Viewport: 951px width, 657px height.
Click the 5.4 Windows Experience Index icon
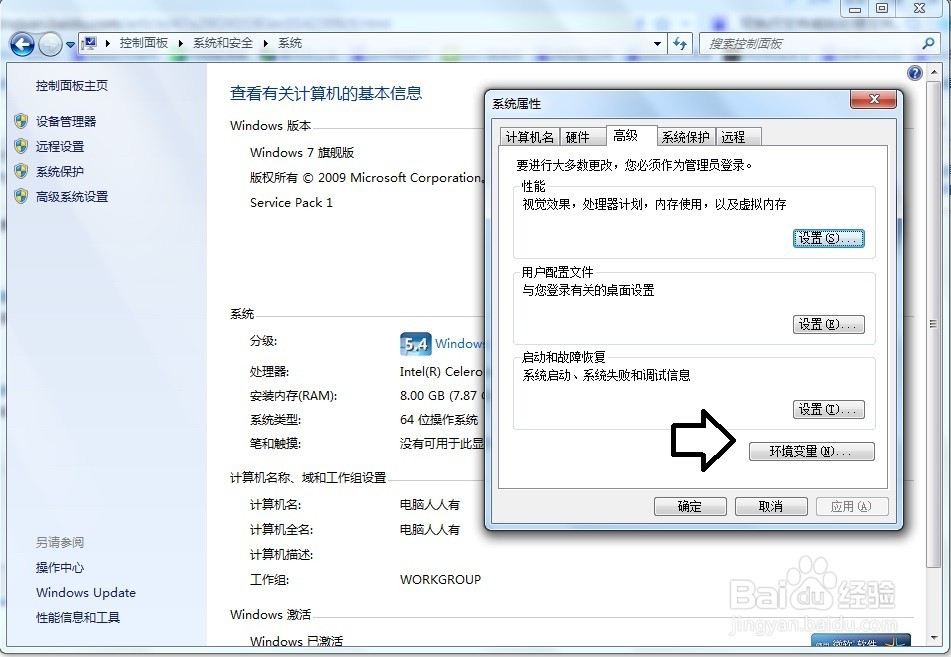414,343
